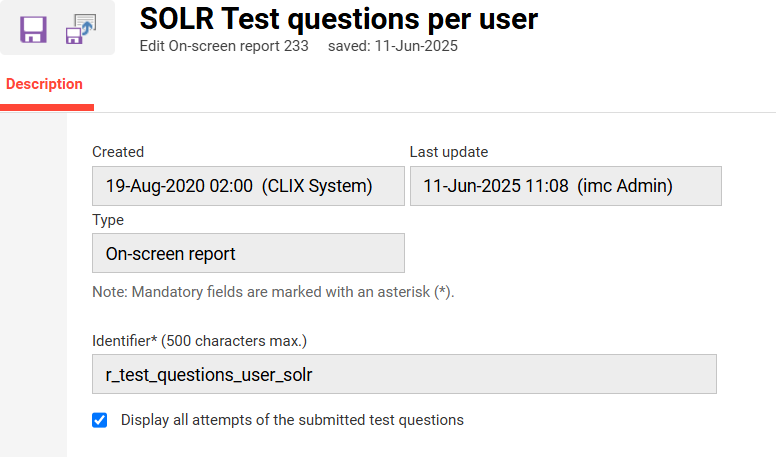Click the 'saved: 11-Jun-2025' status text

click(x=393, y=46)
